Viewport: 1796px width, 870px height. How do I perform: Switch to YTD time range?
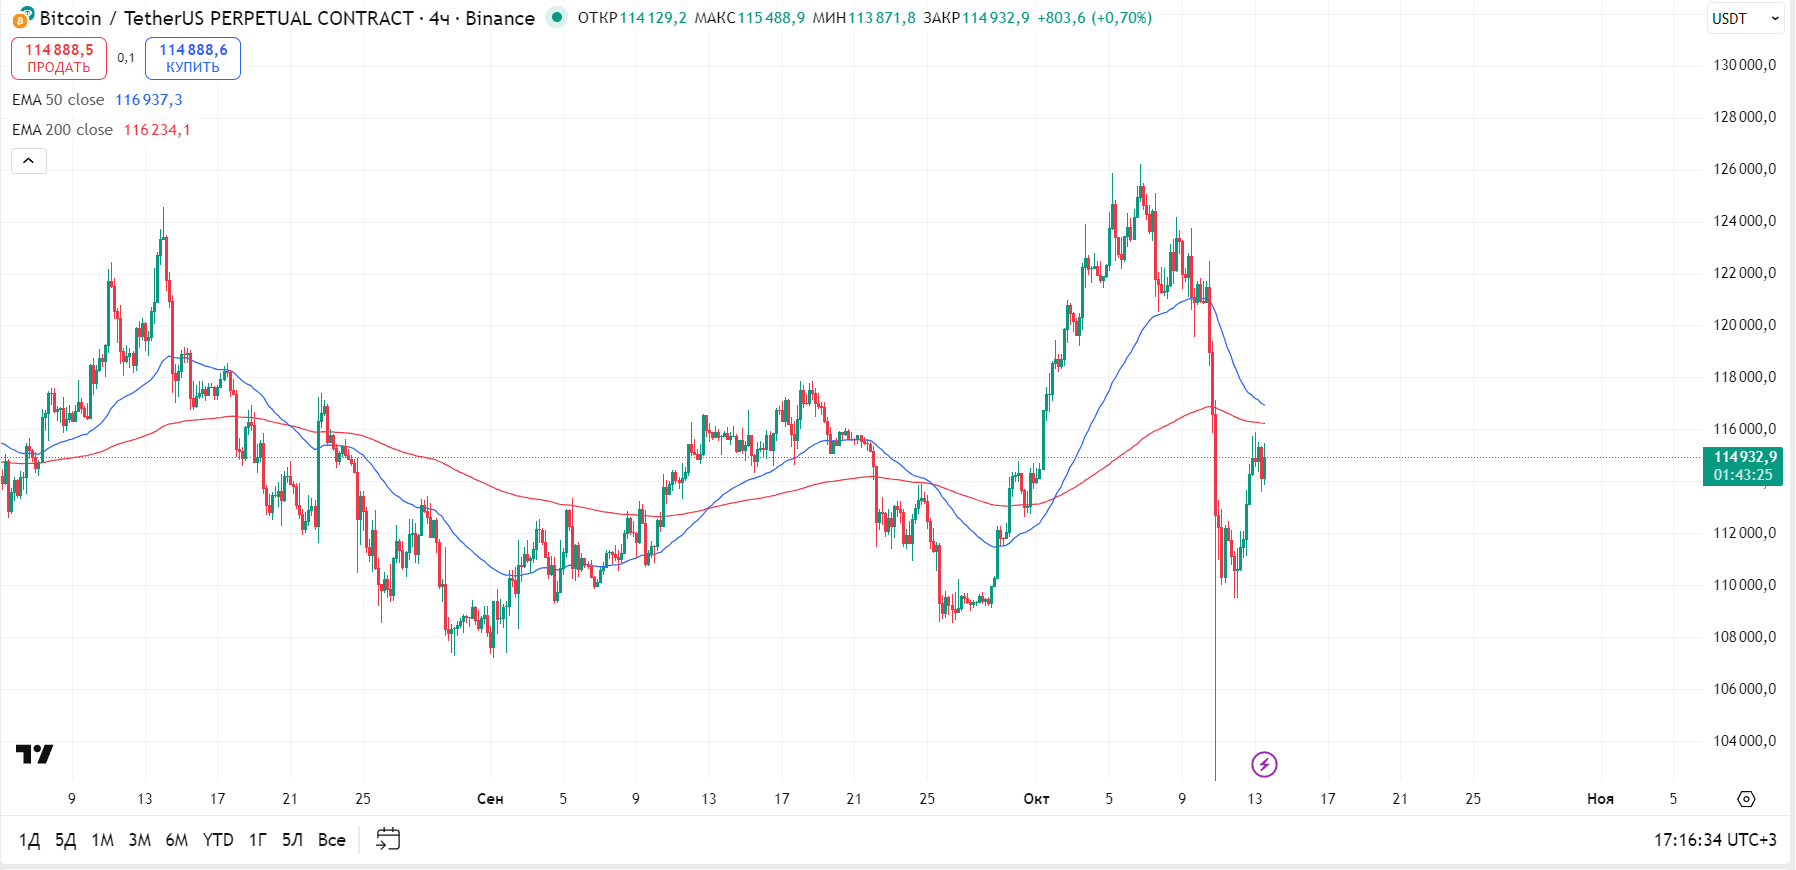218,840
